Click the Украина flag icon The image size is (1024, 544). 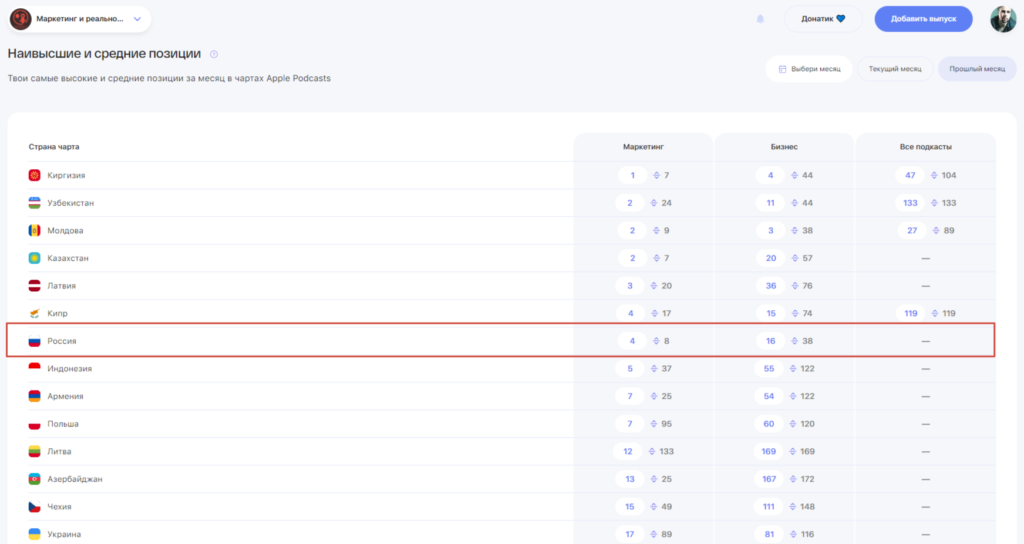coord(35,534)
